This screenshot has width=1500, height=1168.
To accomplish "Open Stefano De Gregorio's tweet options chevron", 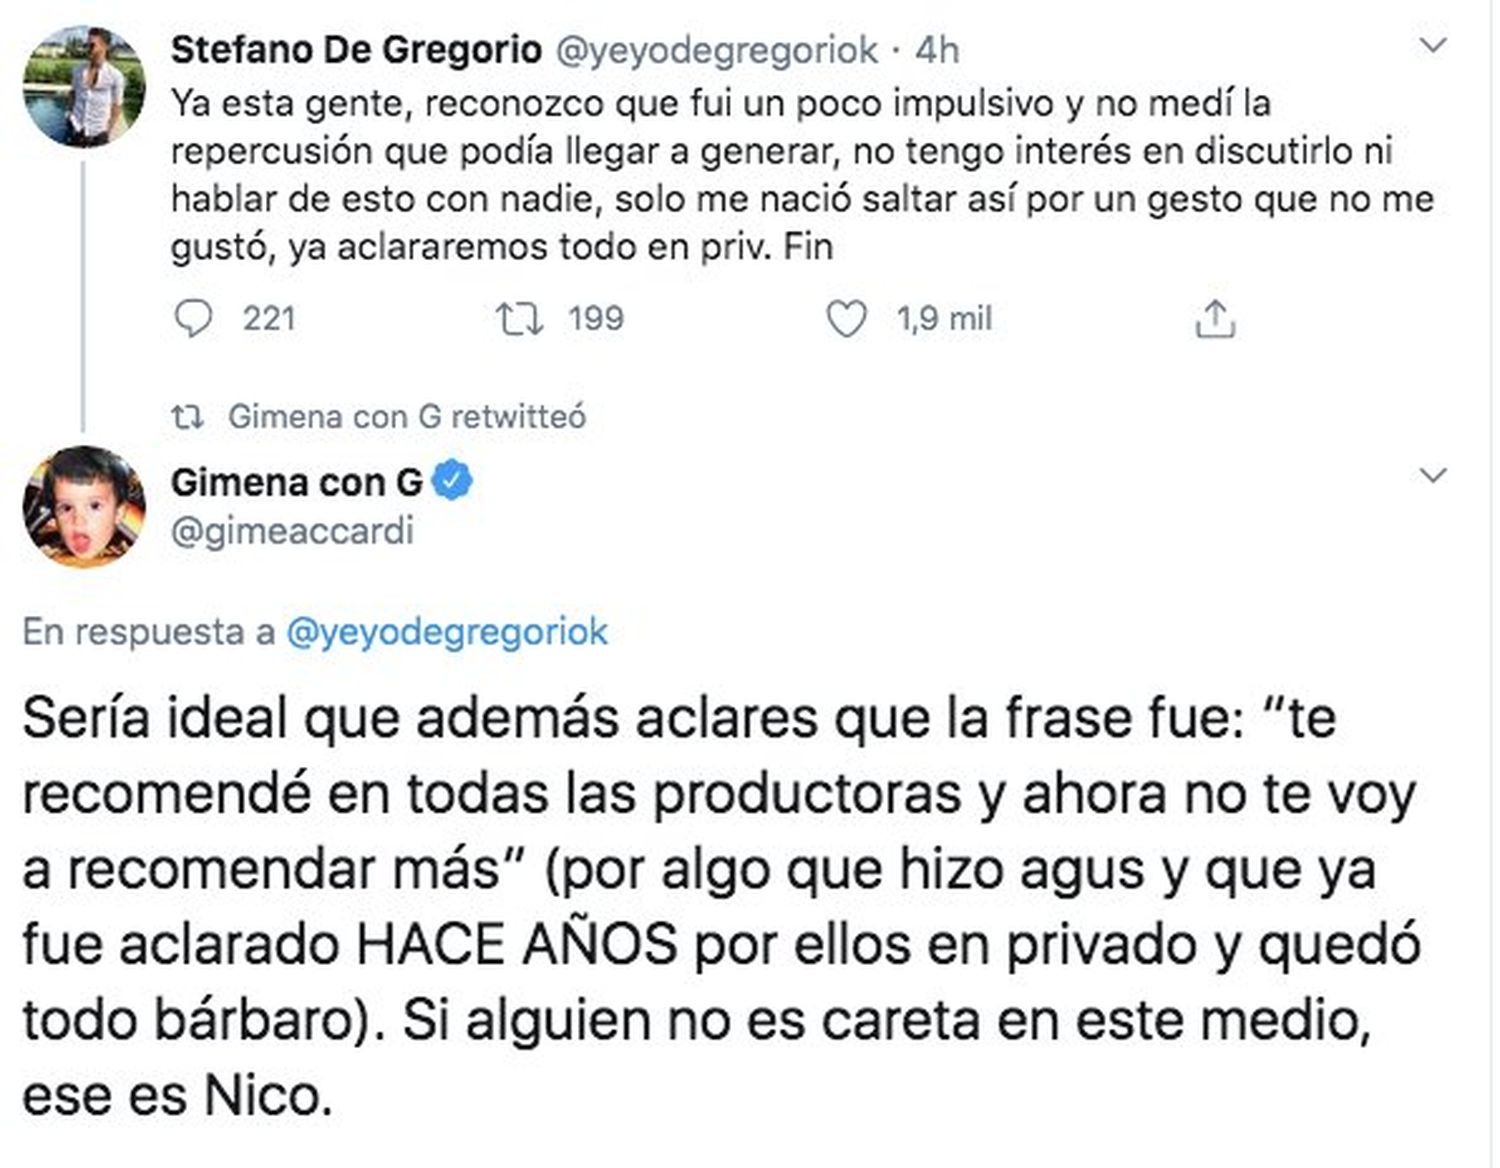I will coord(1434,46).
